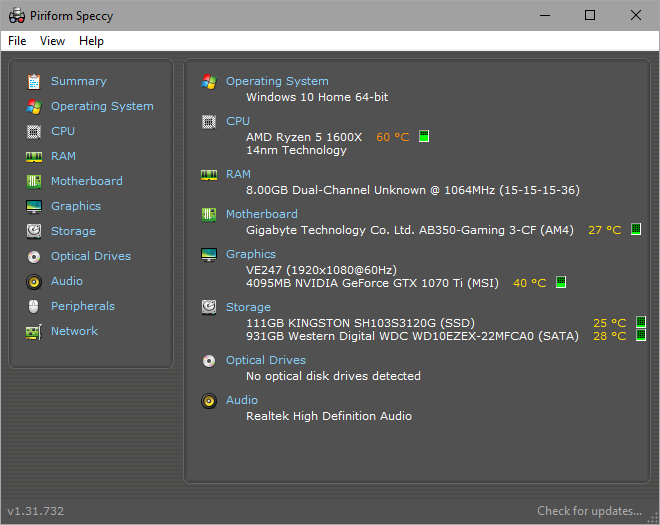The height and width of the screenshot is (525, 660).
Task: Open the View menu
Action: tap(52, 41)
